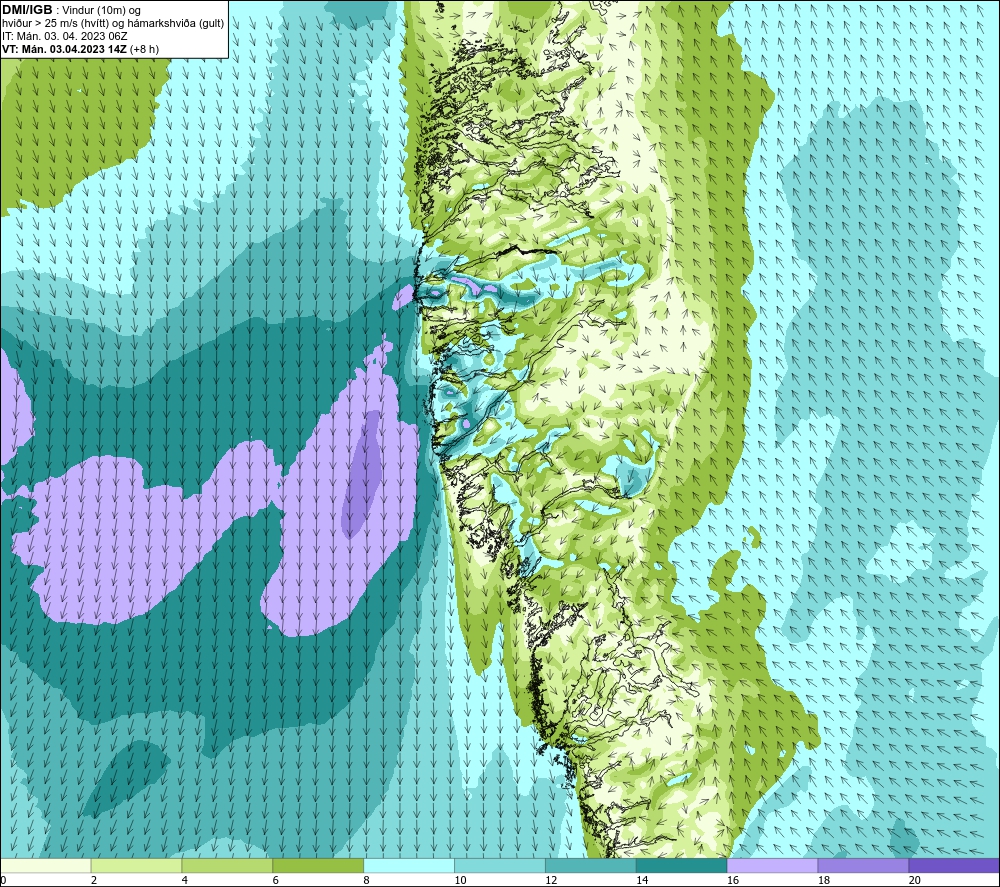The image size is (1000, 887).
Task: Click the 14–16 m/s dark teal legend swatch
Action: tap(681, 865)
